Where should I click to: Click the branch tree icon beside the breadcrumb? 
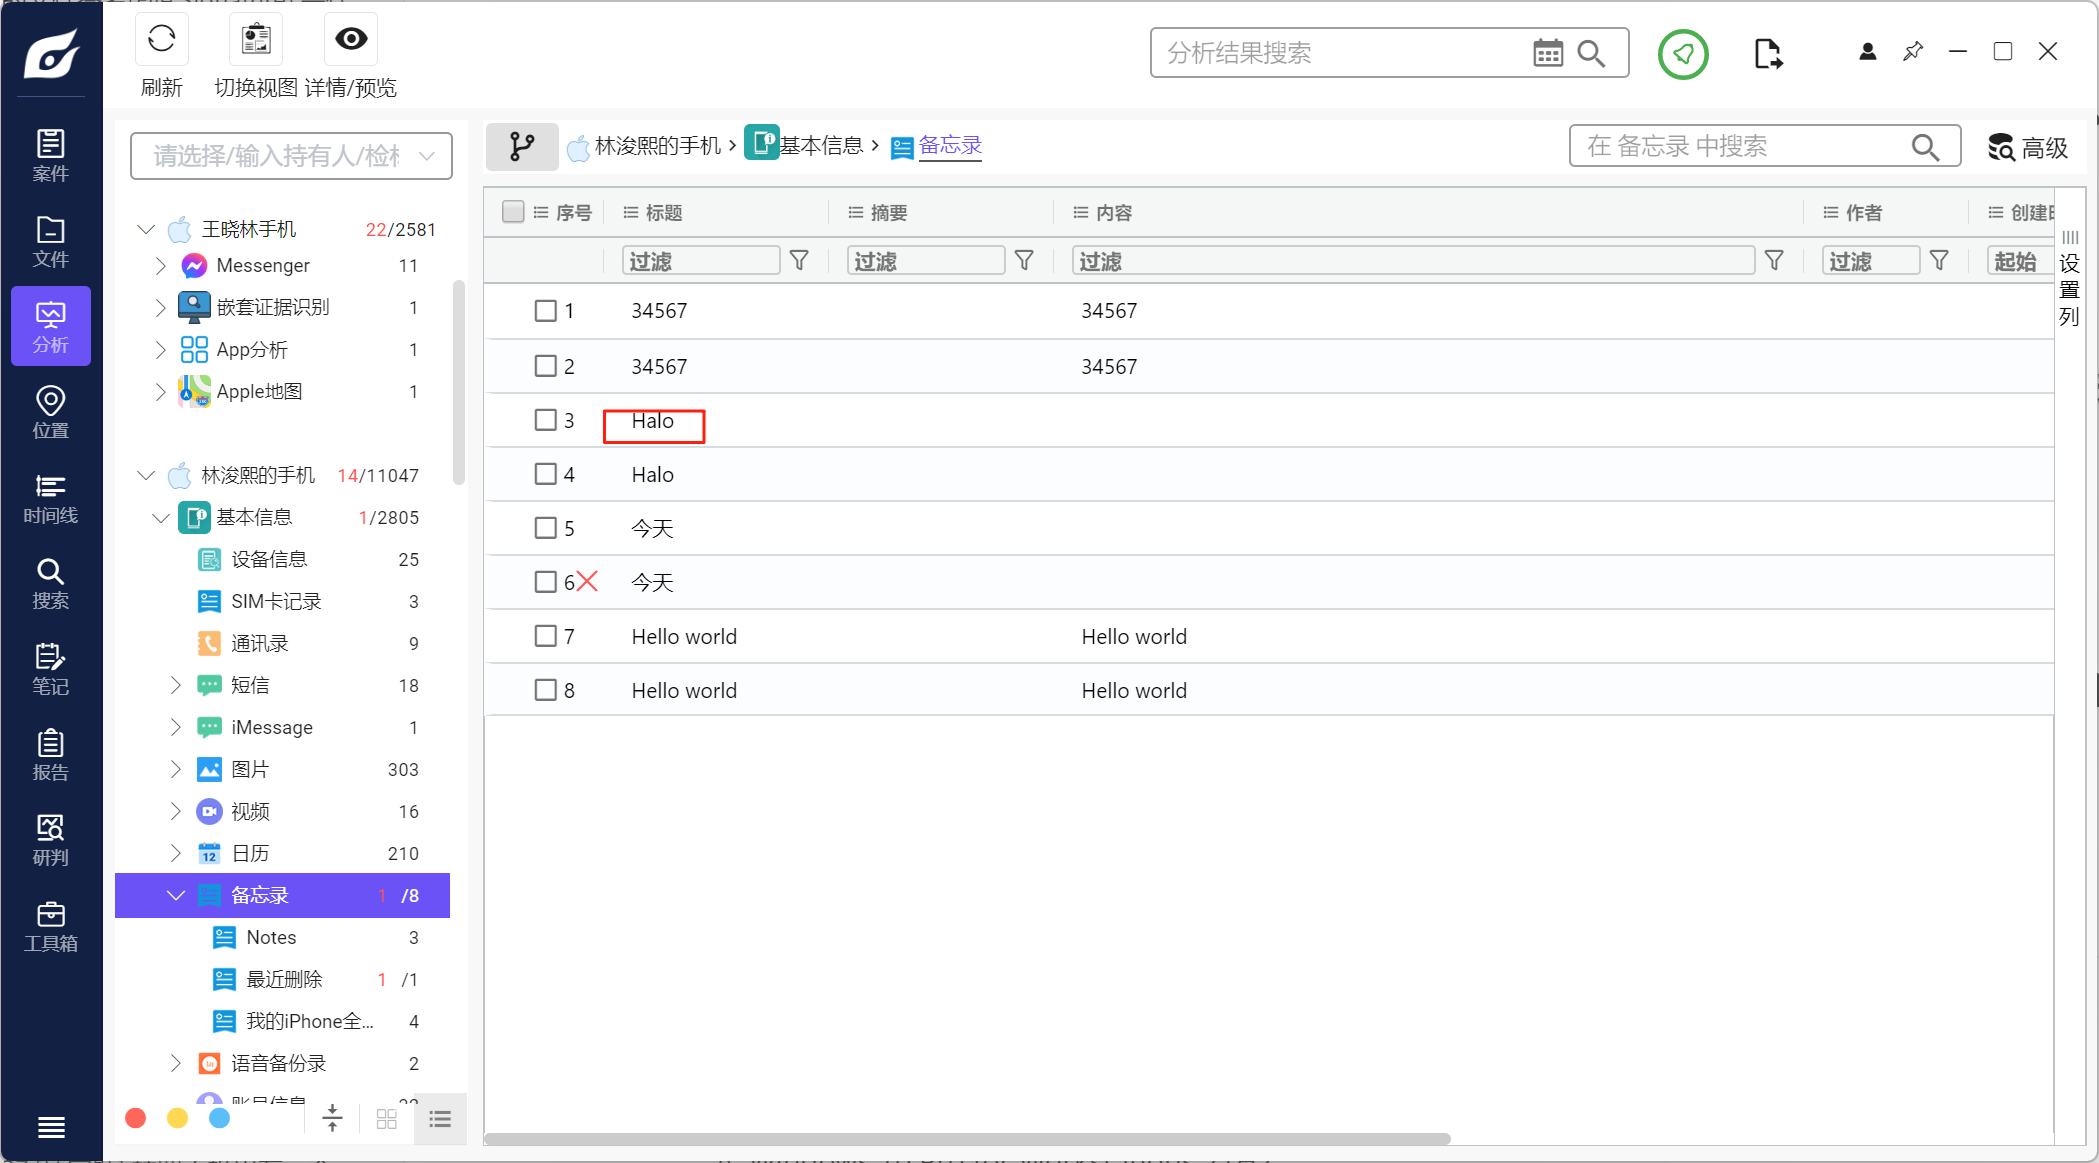[x=521, y=147]
